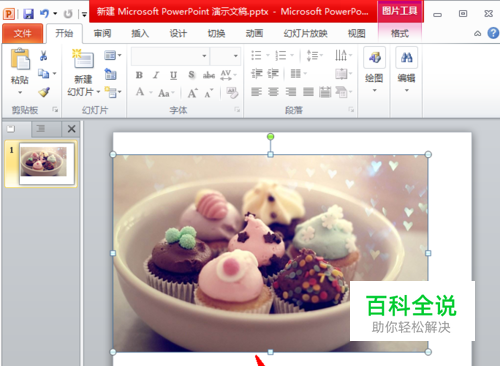Close the slide thumbnail pane

pyautogui.click(x=71, y=129)
